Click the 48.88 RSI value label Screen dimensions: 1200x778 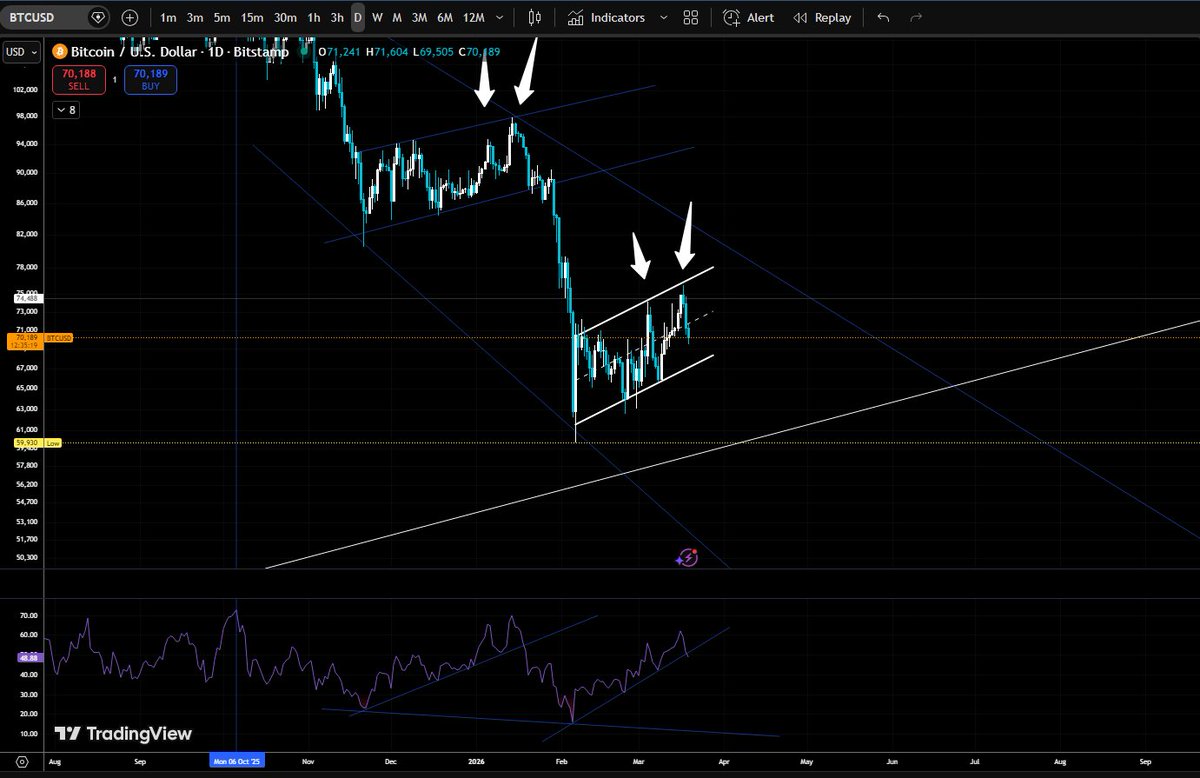pos(28,657)
